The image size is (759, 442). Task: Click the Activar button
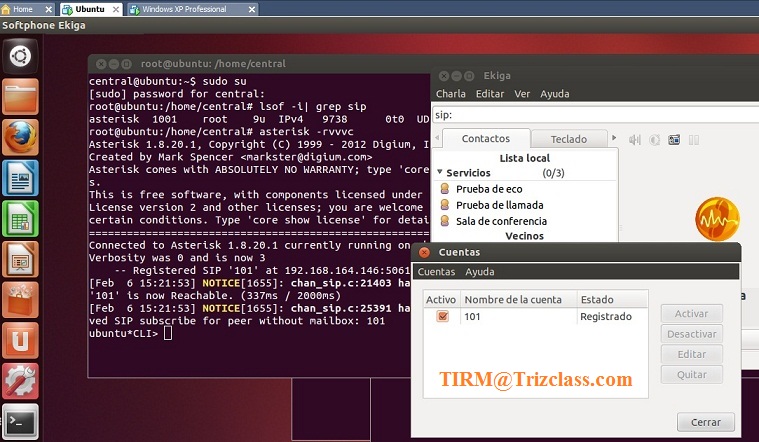pyautogui.click(x=691, y=314)
